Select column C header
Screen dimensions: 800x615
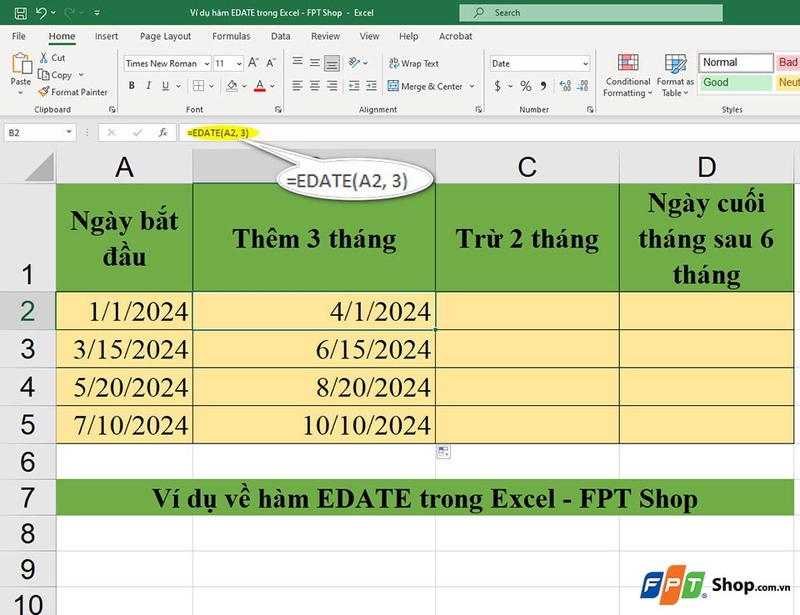pyautogui.click(x=527, y=167)
